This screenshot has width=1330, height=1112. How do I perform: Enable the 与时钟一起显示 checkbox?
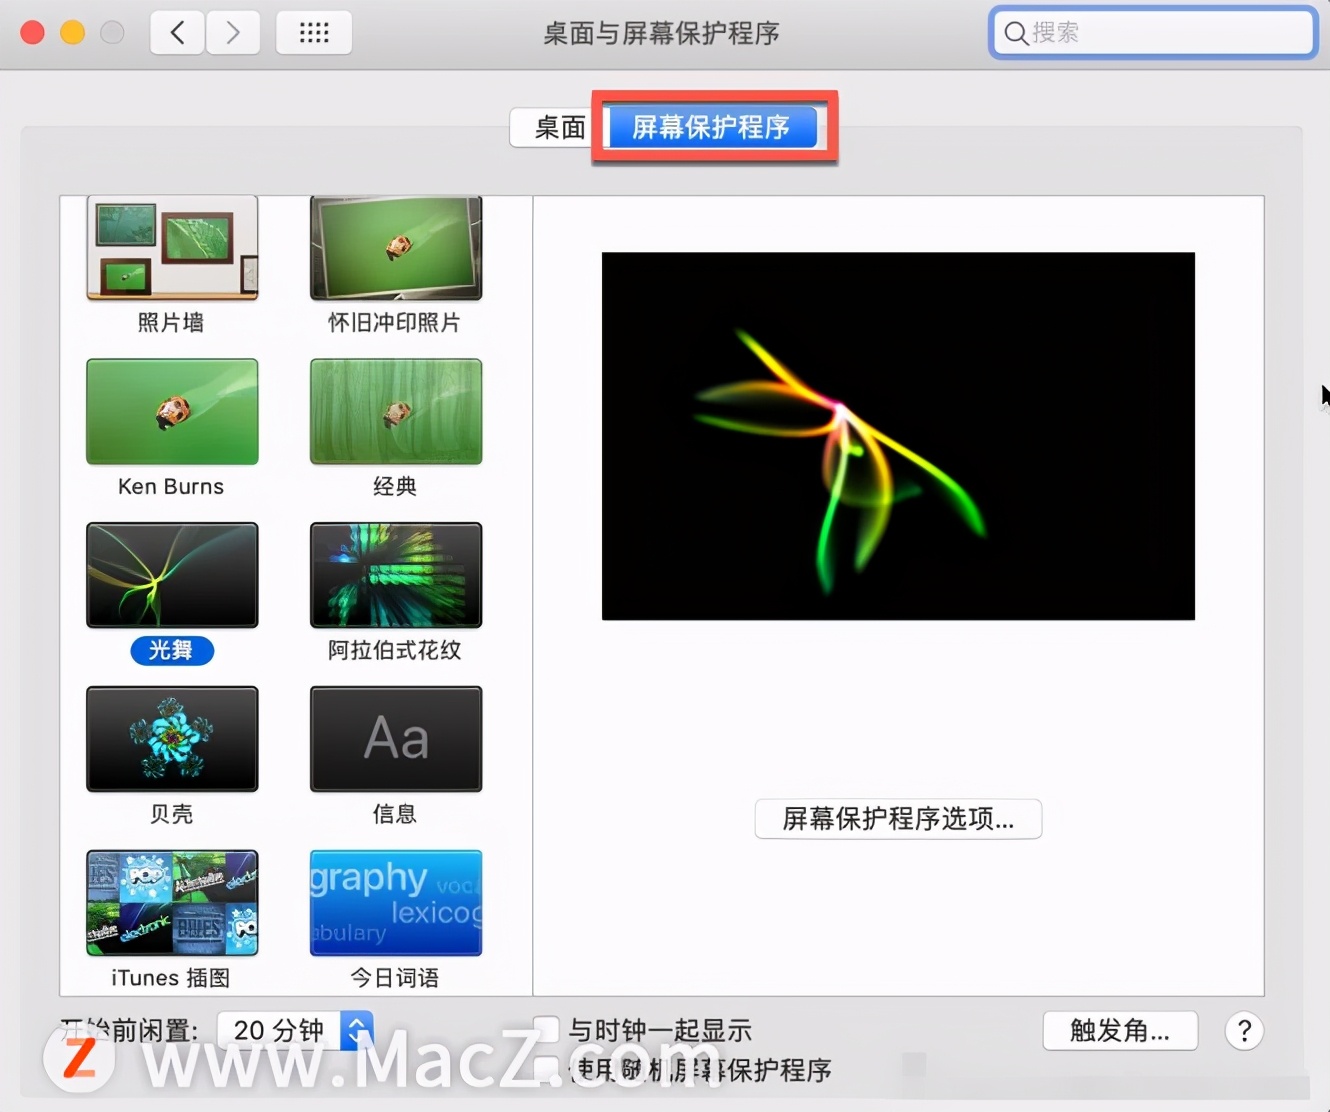coord(545,1029)
